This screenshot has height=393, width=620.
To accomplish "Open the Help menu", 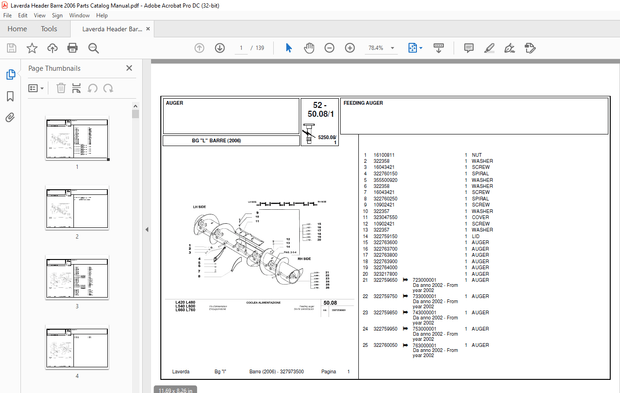I will (x=102, y=15).
